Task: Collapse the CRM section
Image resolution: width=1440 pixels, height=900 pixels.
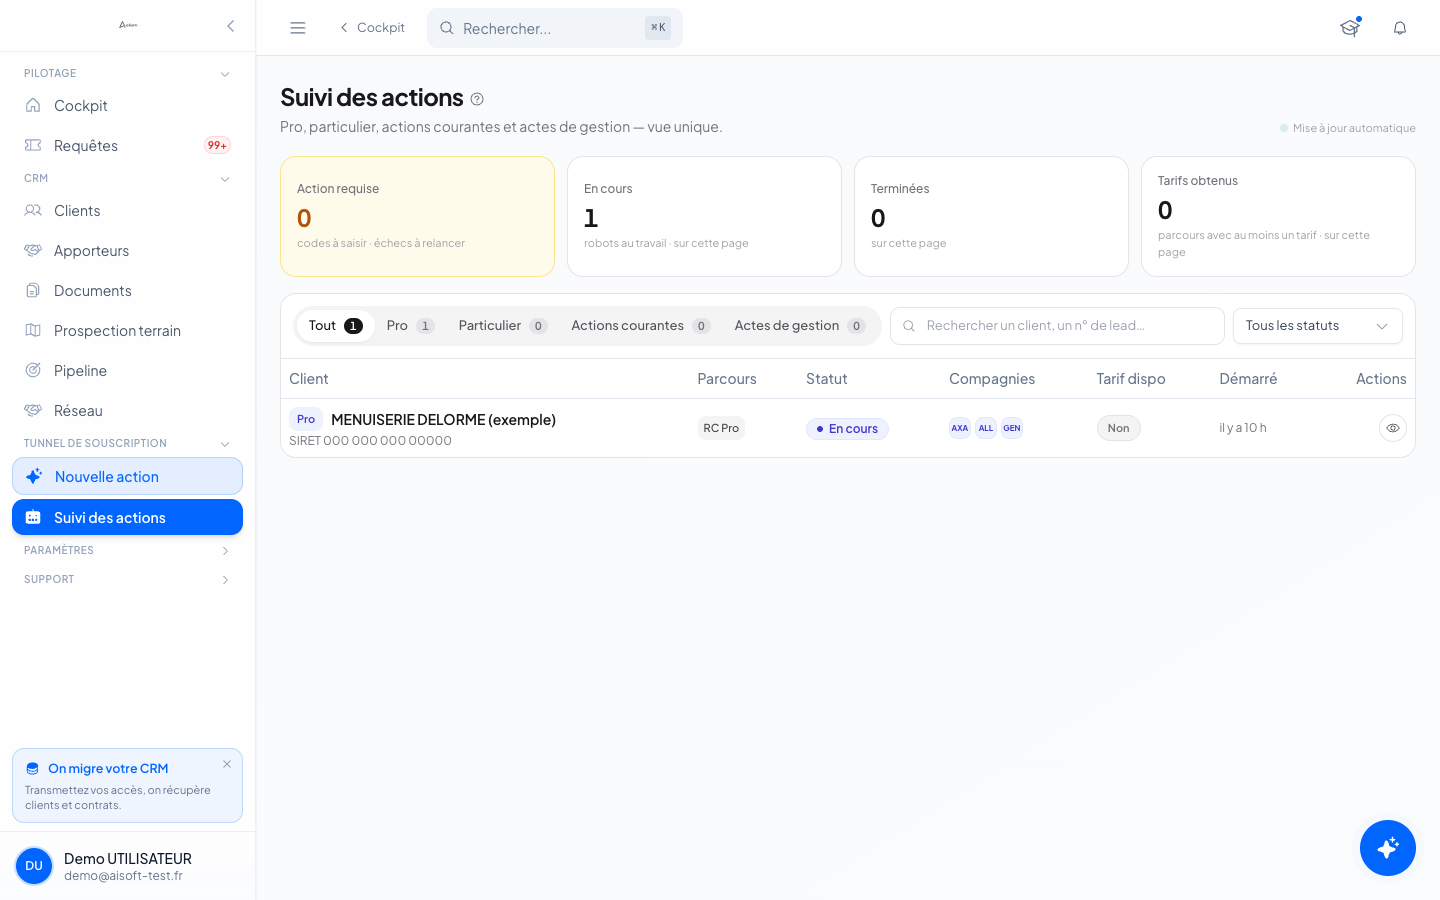Action: (x=225, y=179)
